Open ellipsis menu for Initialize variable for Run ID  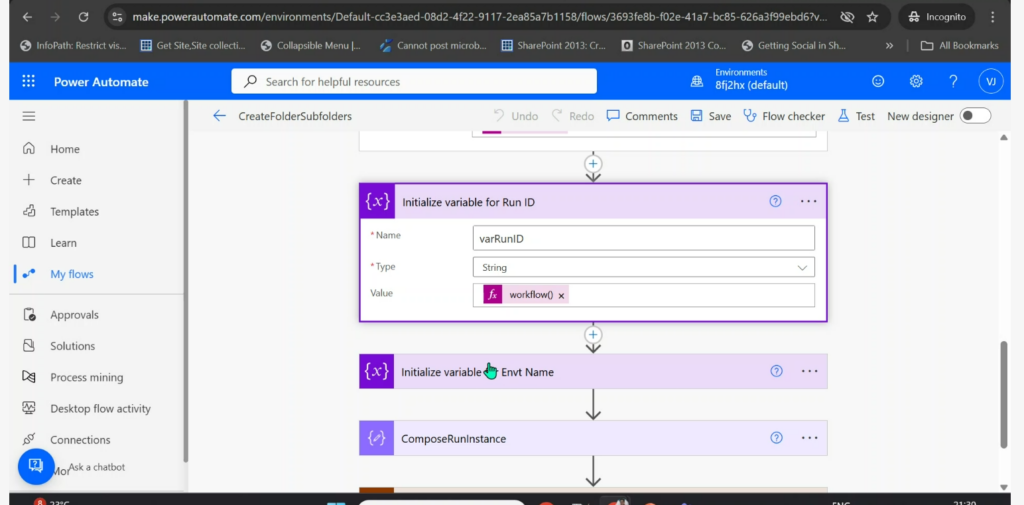pos(808,201)
